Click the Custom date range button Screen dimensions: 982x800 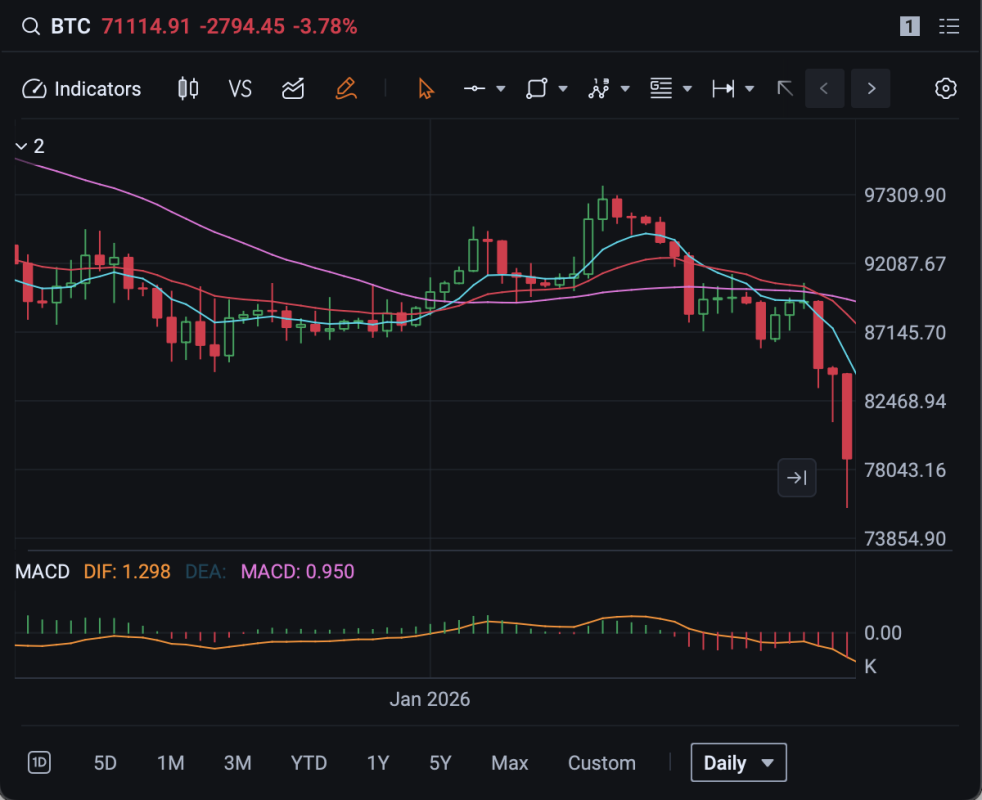601,763
